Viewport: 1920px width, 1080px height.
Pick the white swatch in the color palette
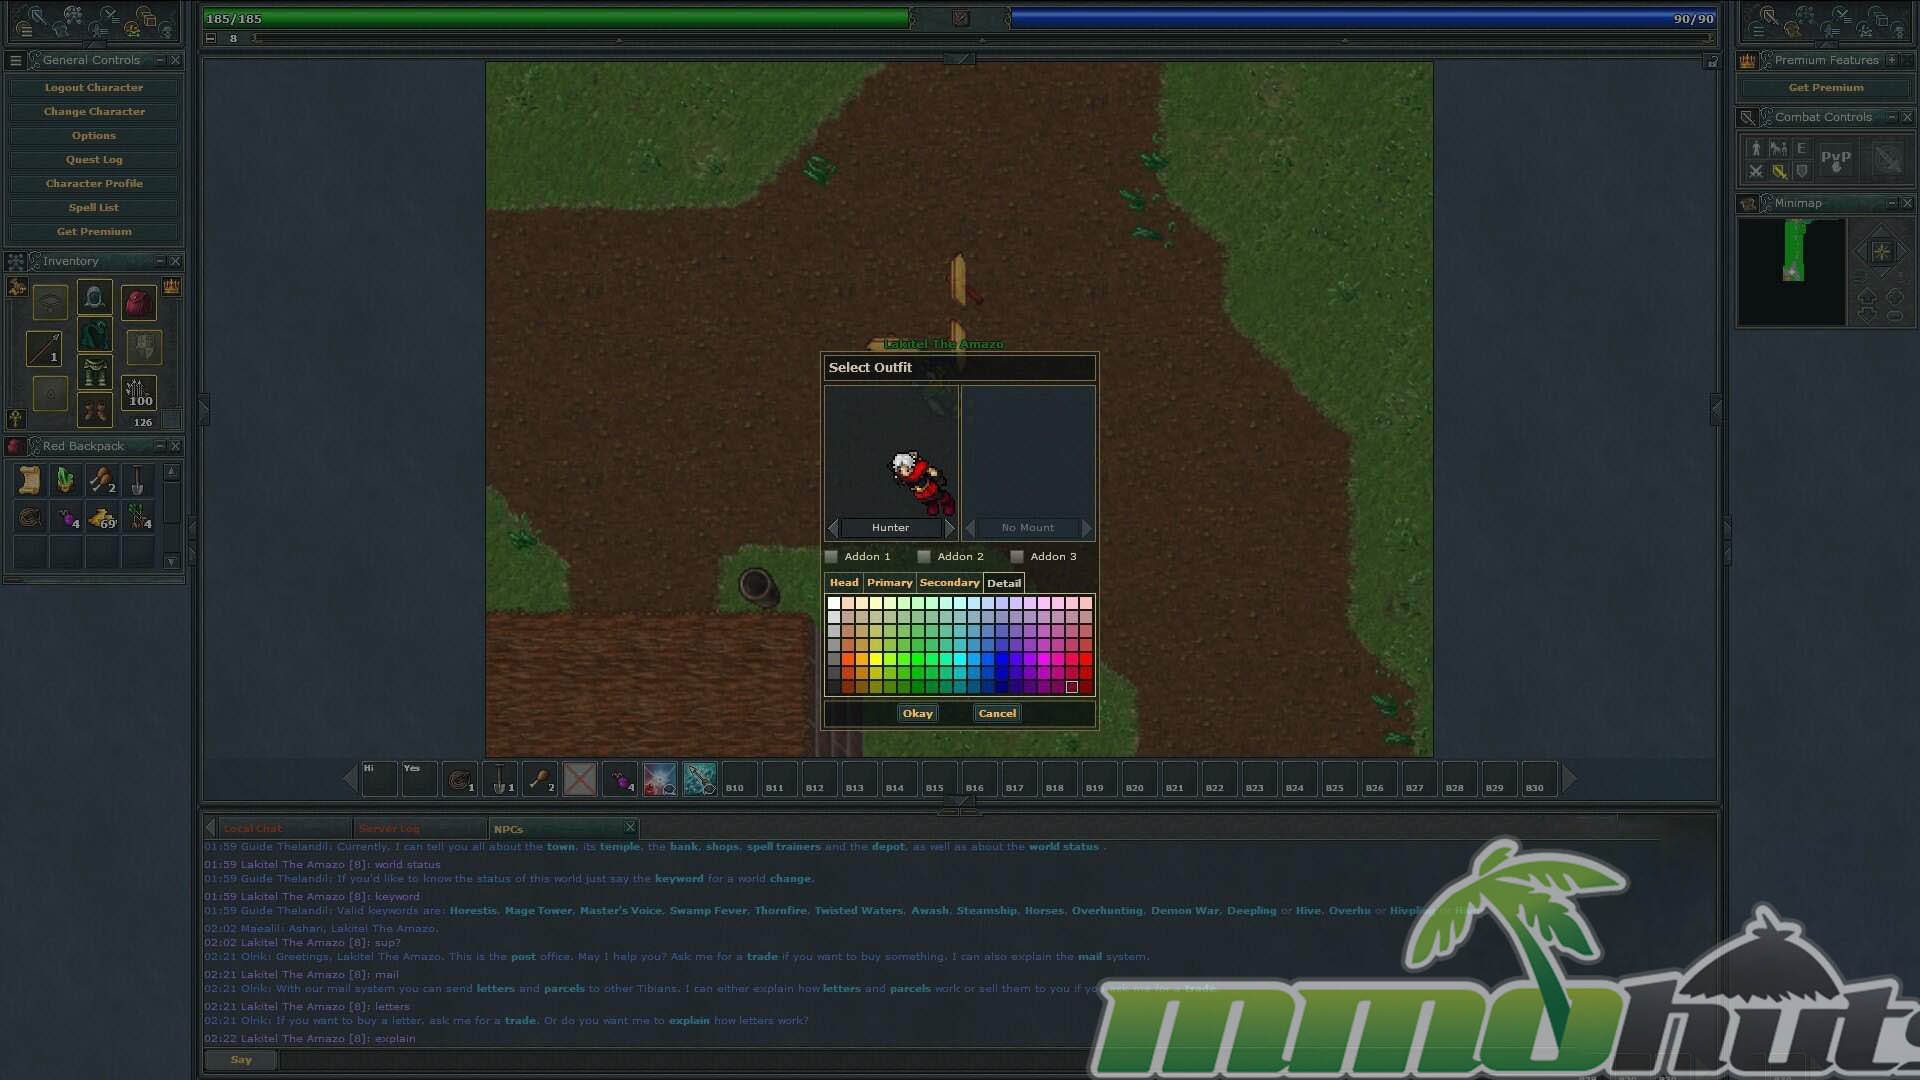834,603
